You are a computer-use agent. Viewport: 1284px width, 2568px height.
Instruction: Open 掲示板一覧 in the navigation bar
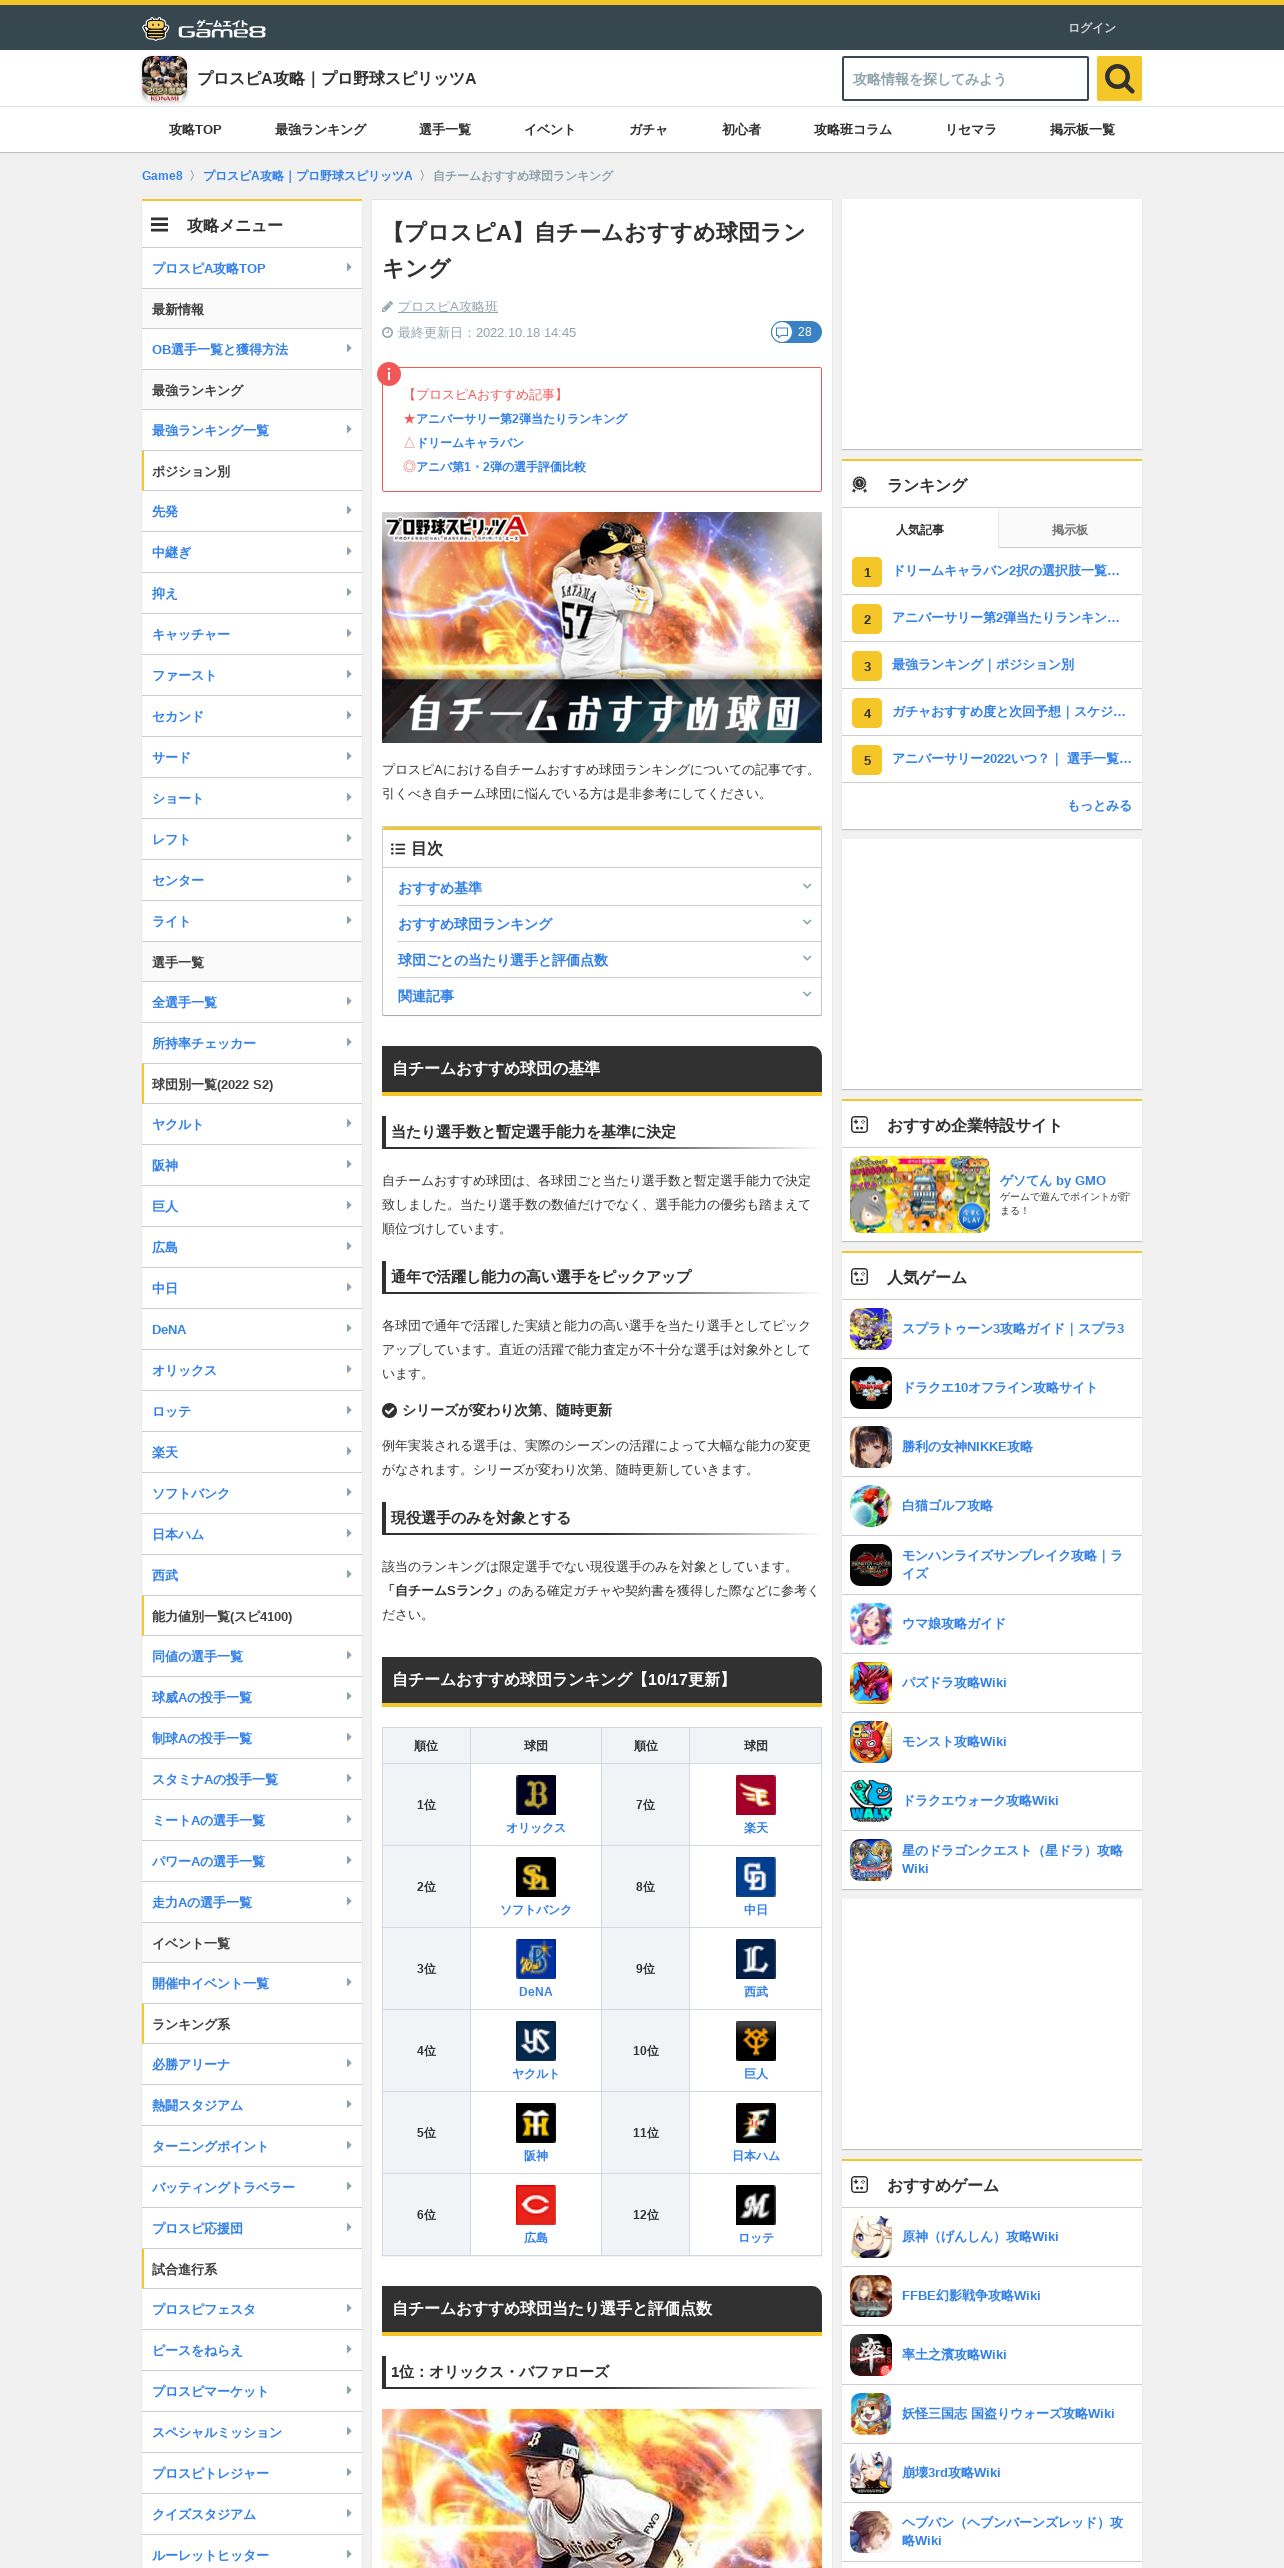coord(1082,130)
